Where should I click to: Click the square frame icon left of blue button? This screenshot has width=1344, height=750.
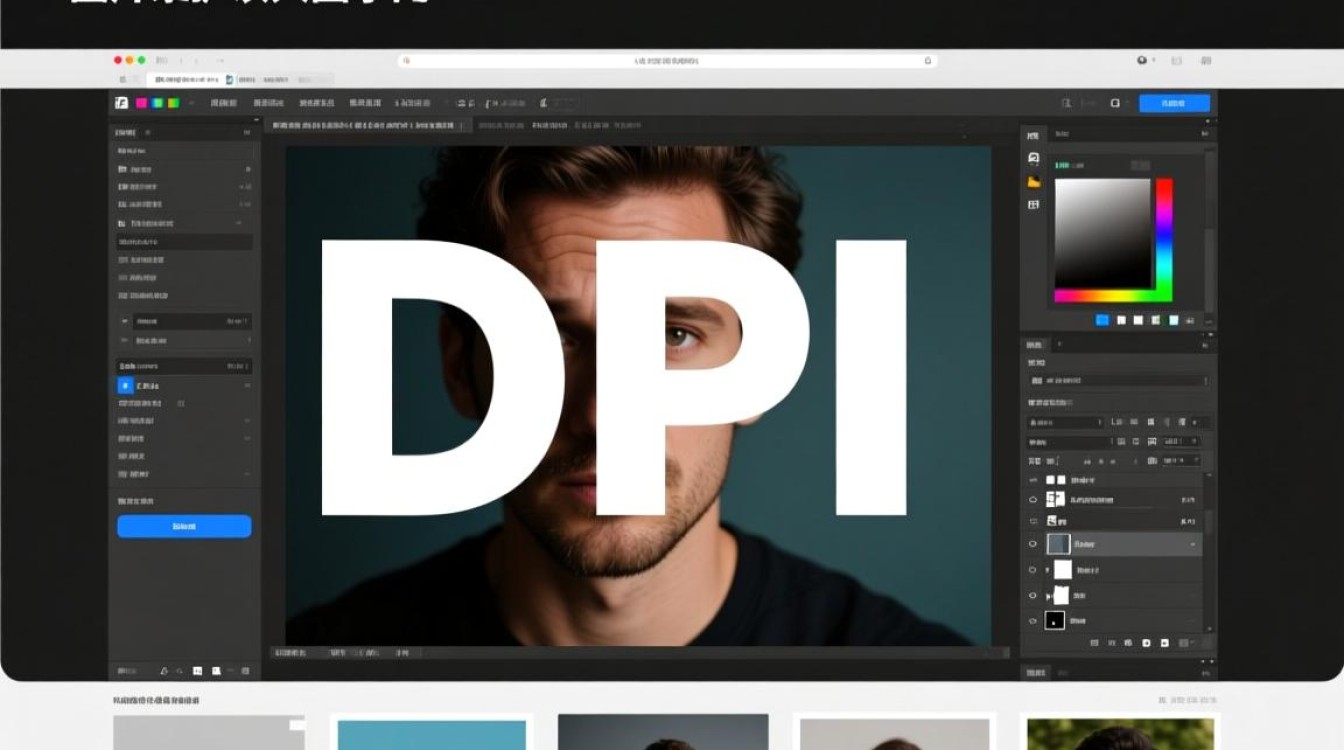tap(1115, 103)
